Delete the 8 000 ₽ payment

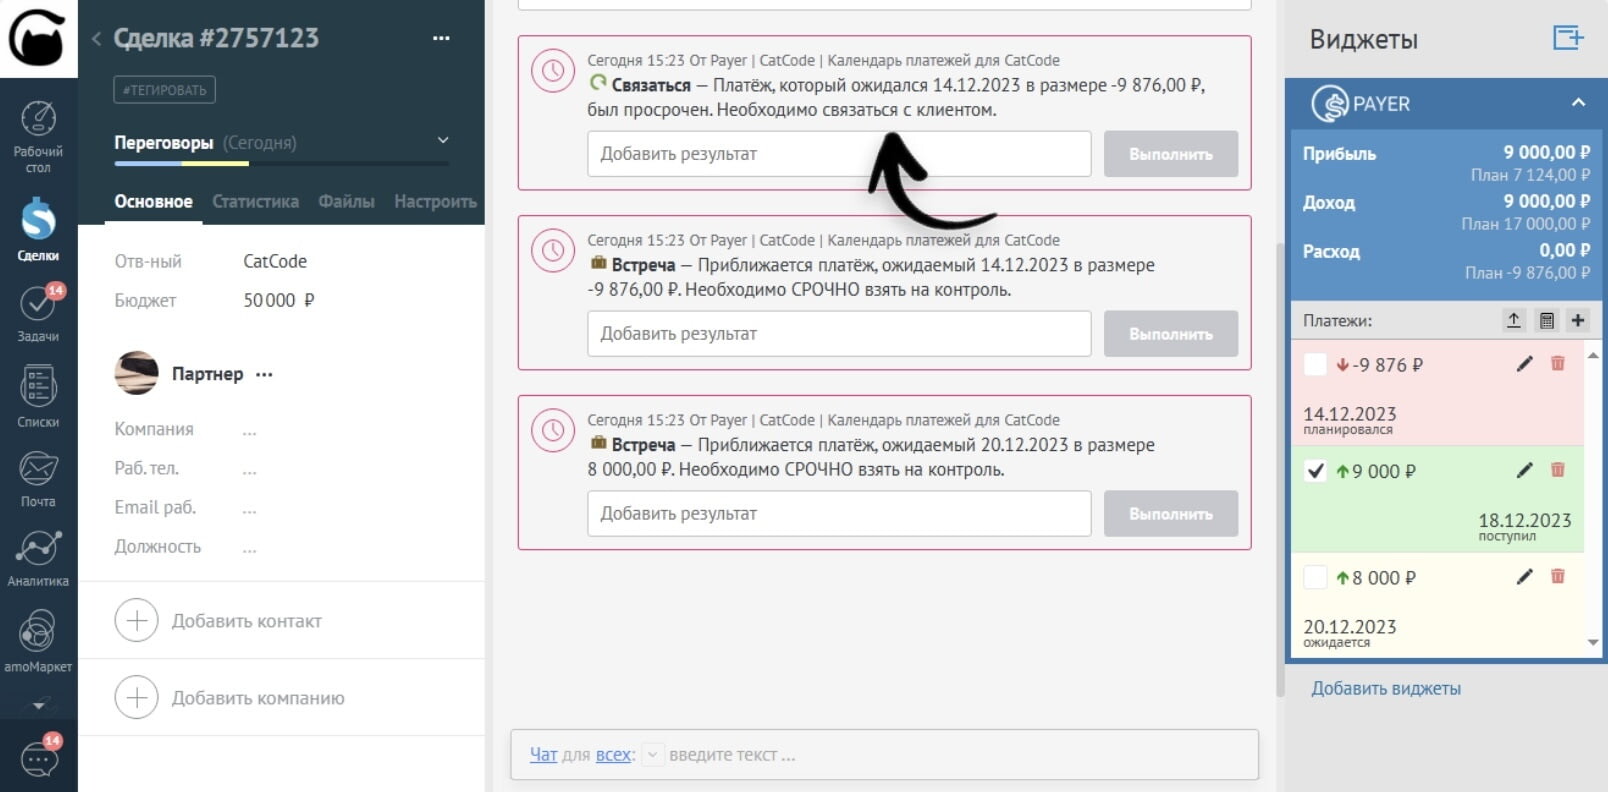[x=1557, y=576]
